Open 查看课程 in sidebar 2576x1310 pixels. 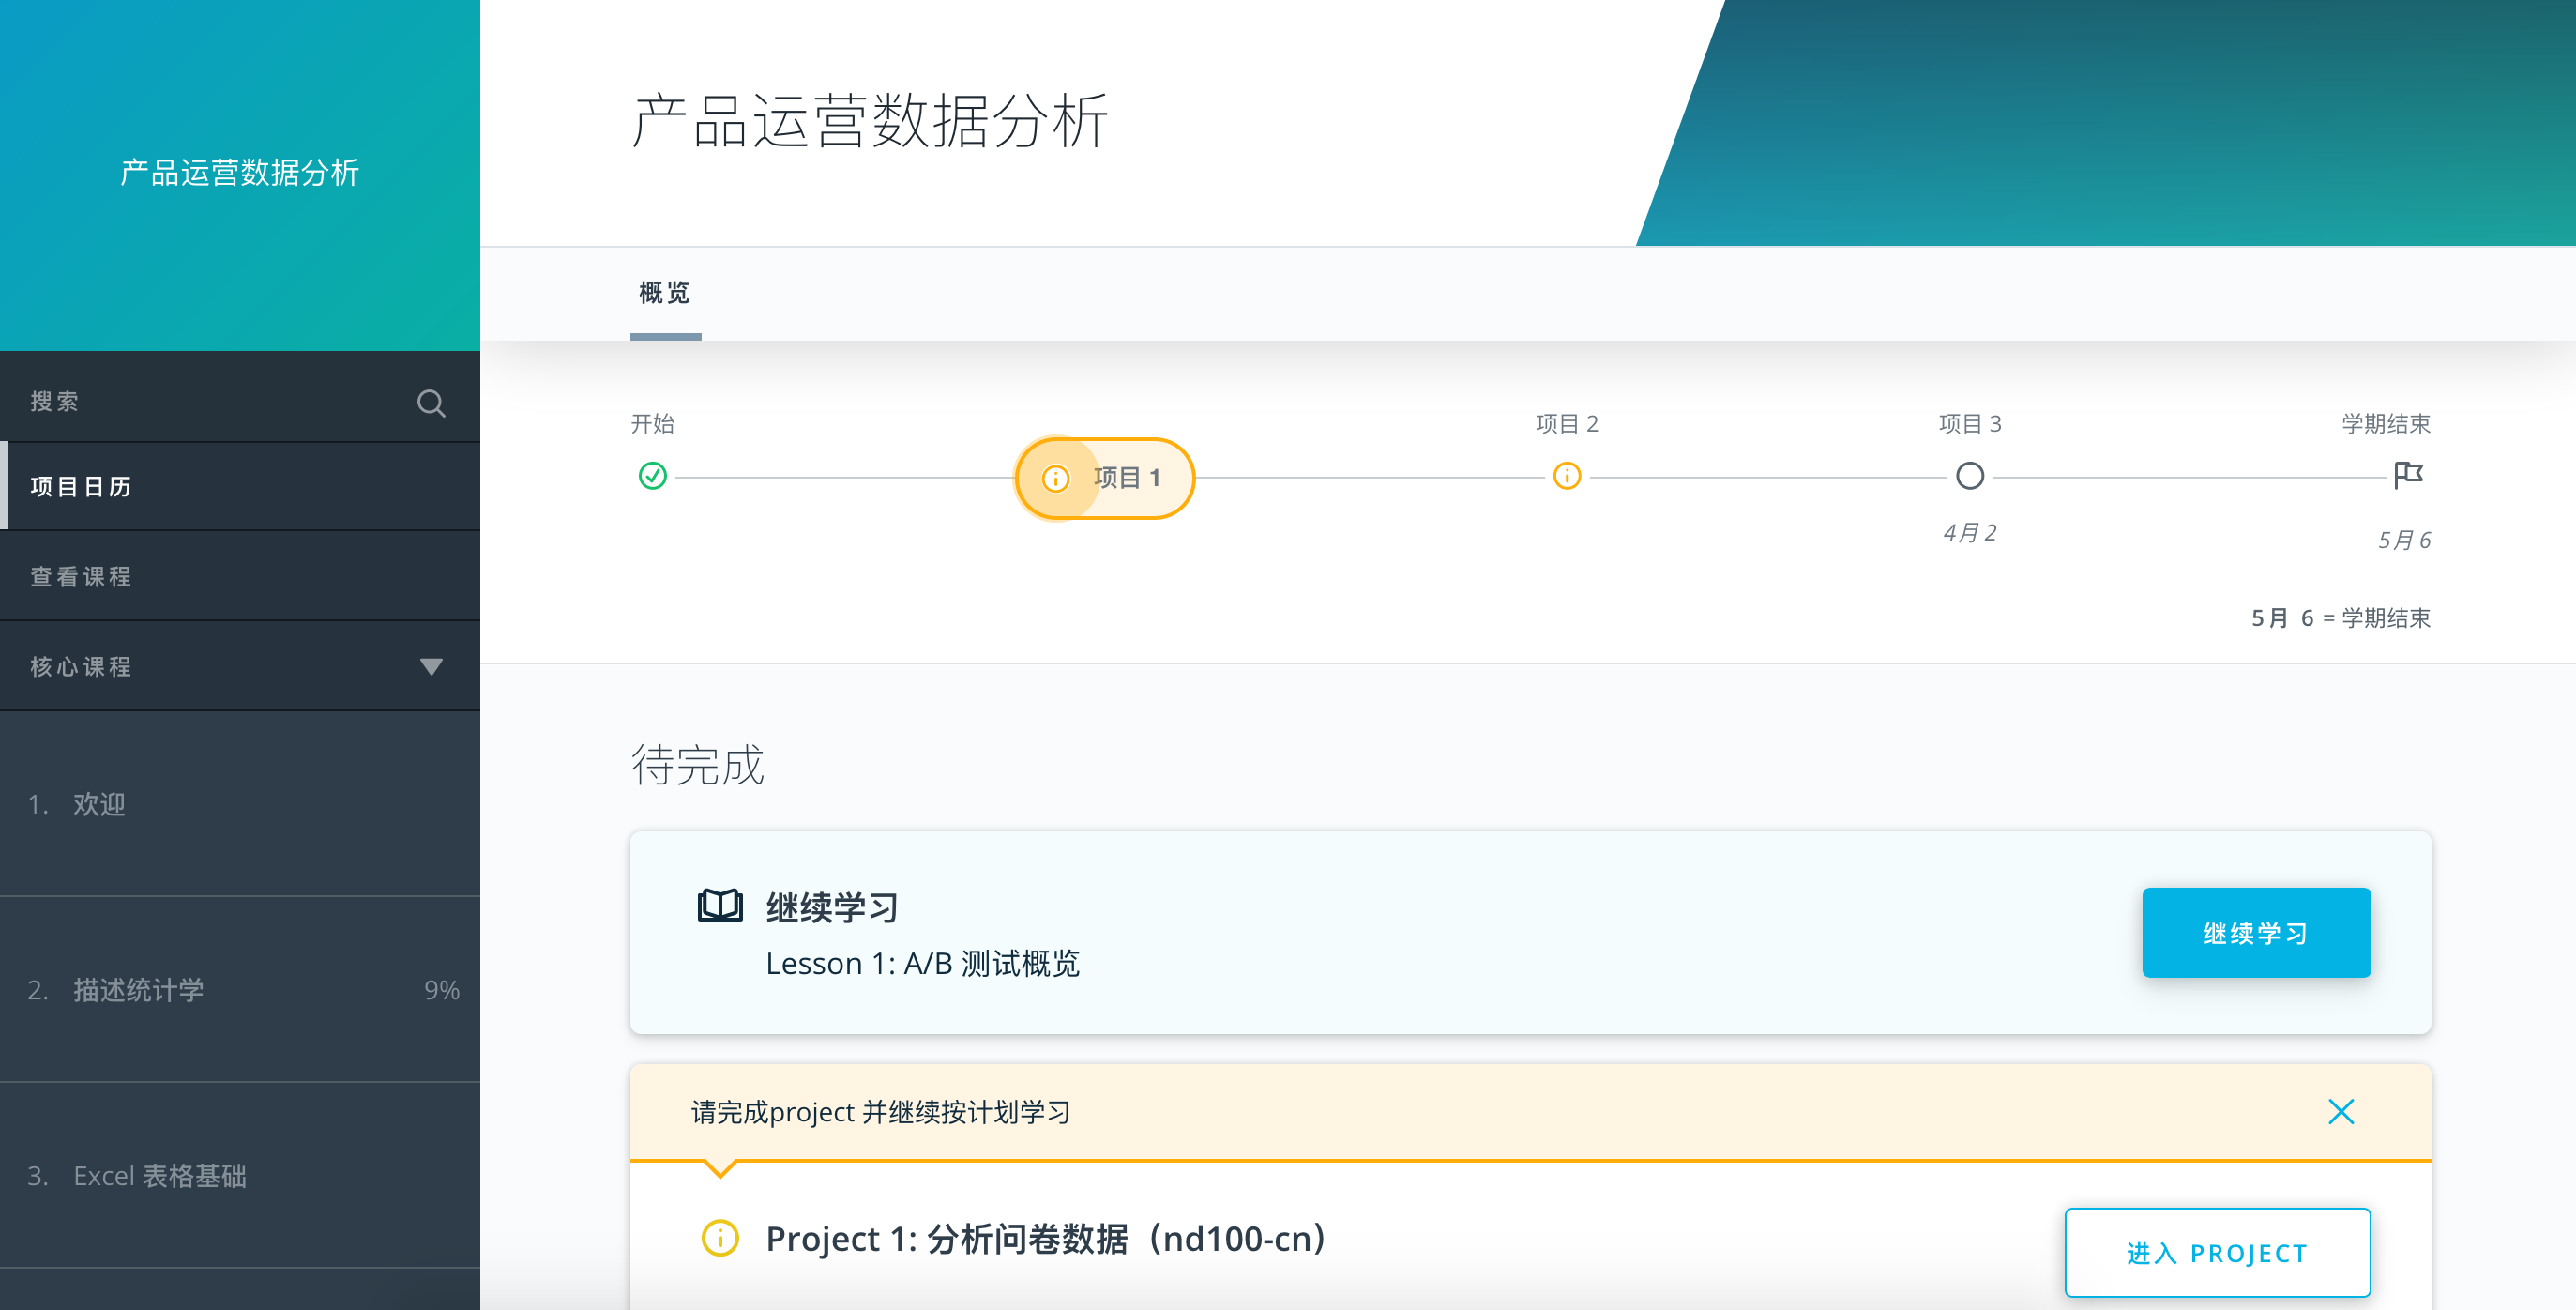pyautogui.click(x=82, y=577)
